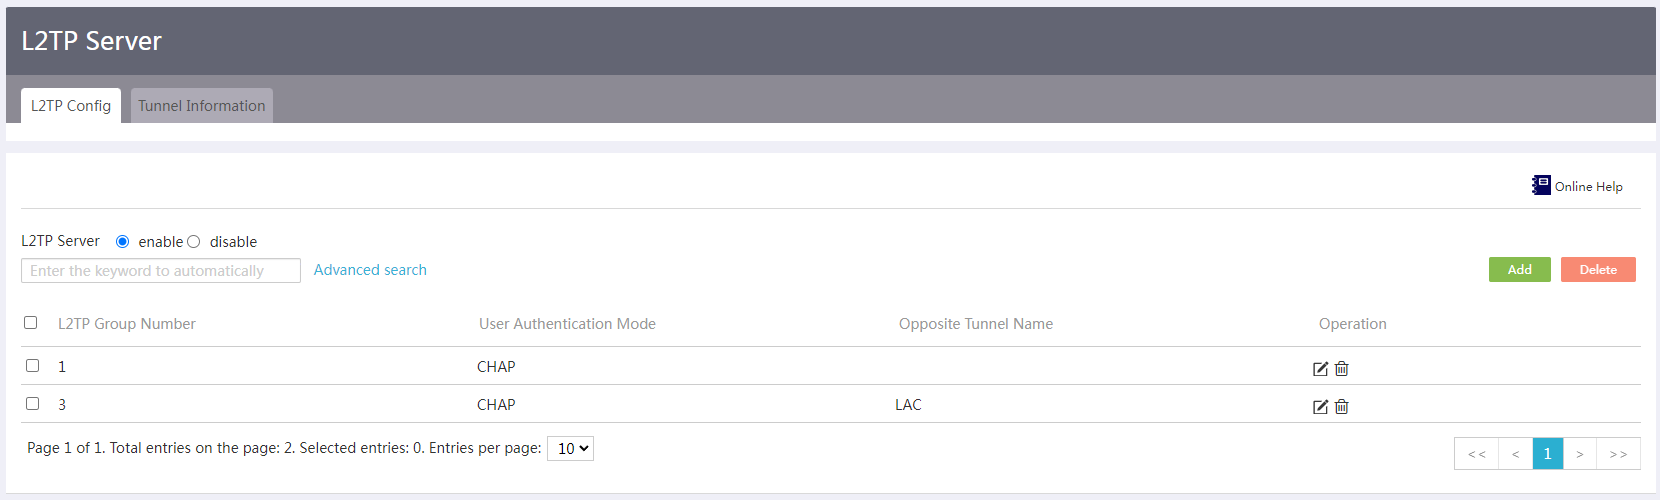Screen dimensions: 1660x500
Task: Focus the keyword search input field
Action: click(161, 271)
